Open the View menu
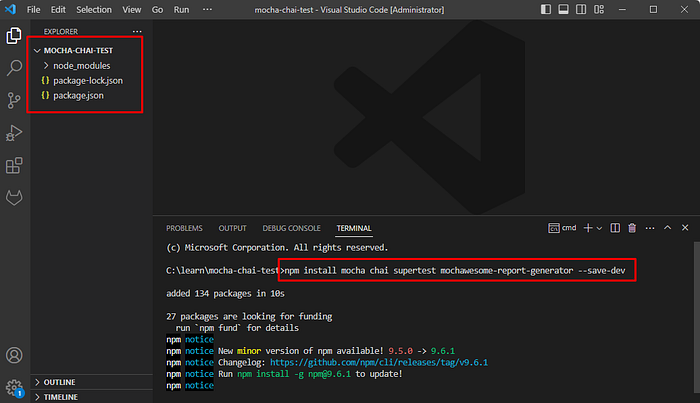 [132, 9]
